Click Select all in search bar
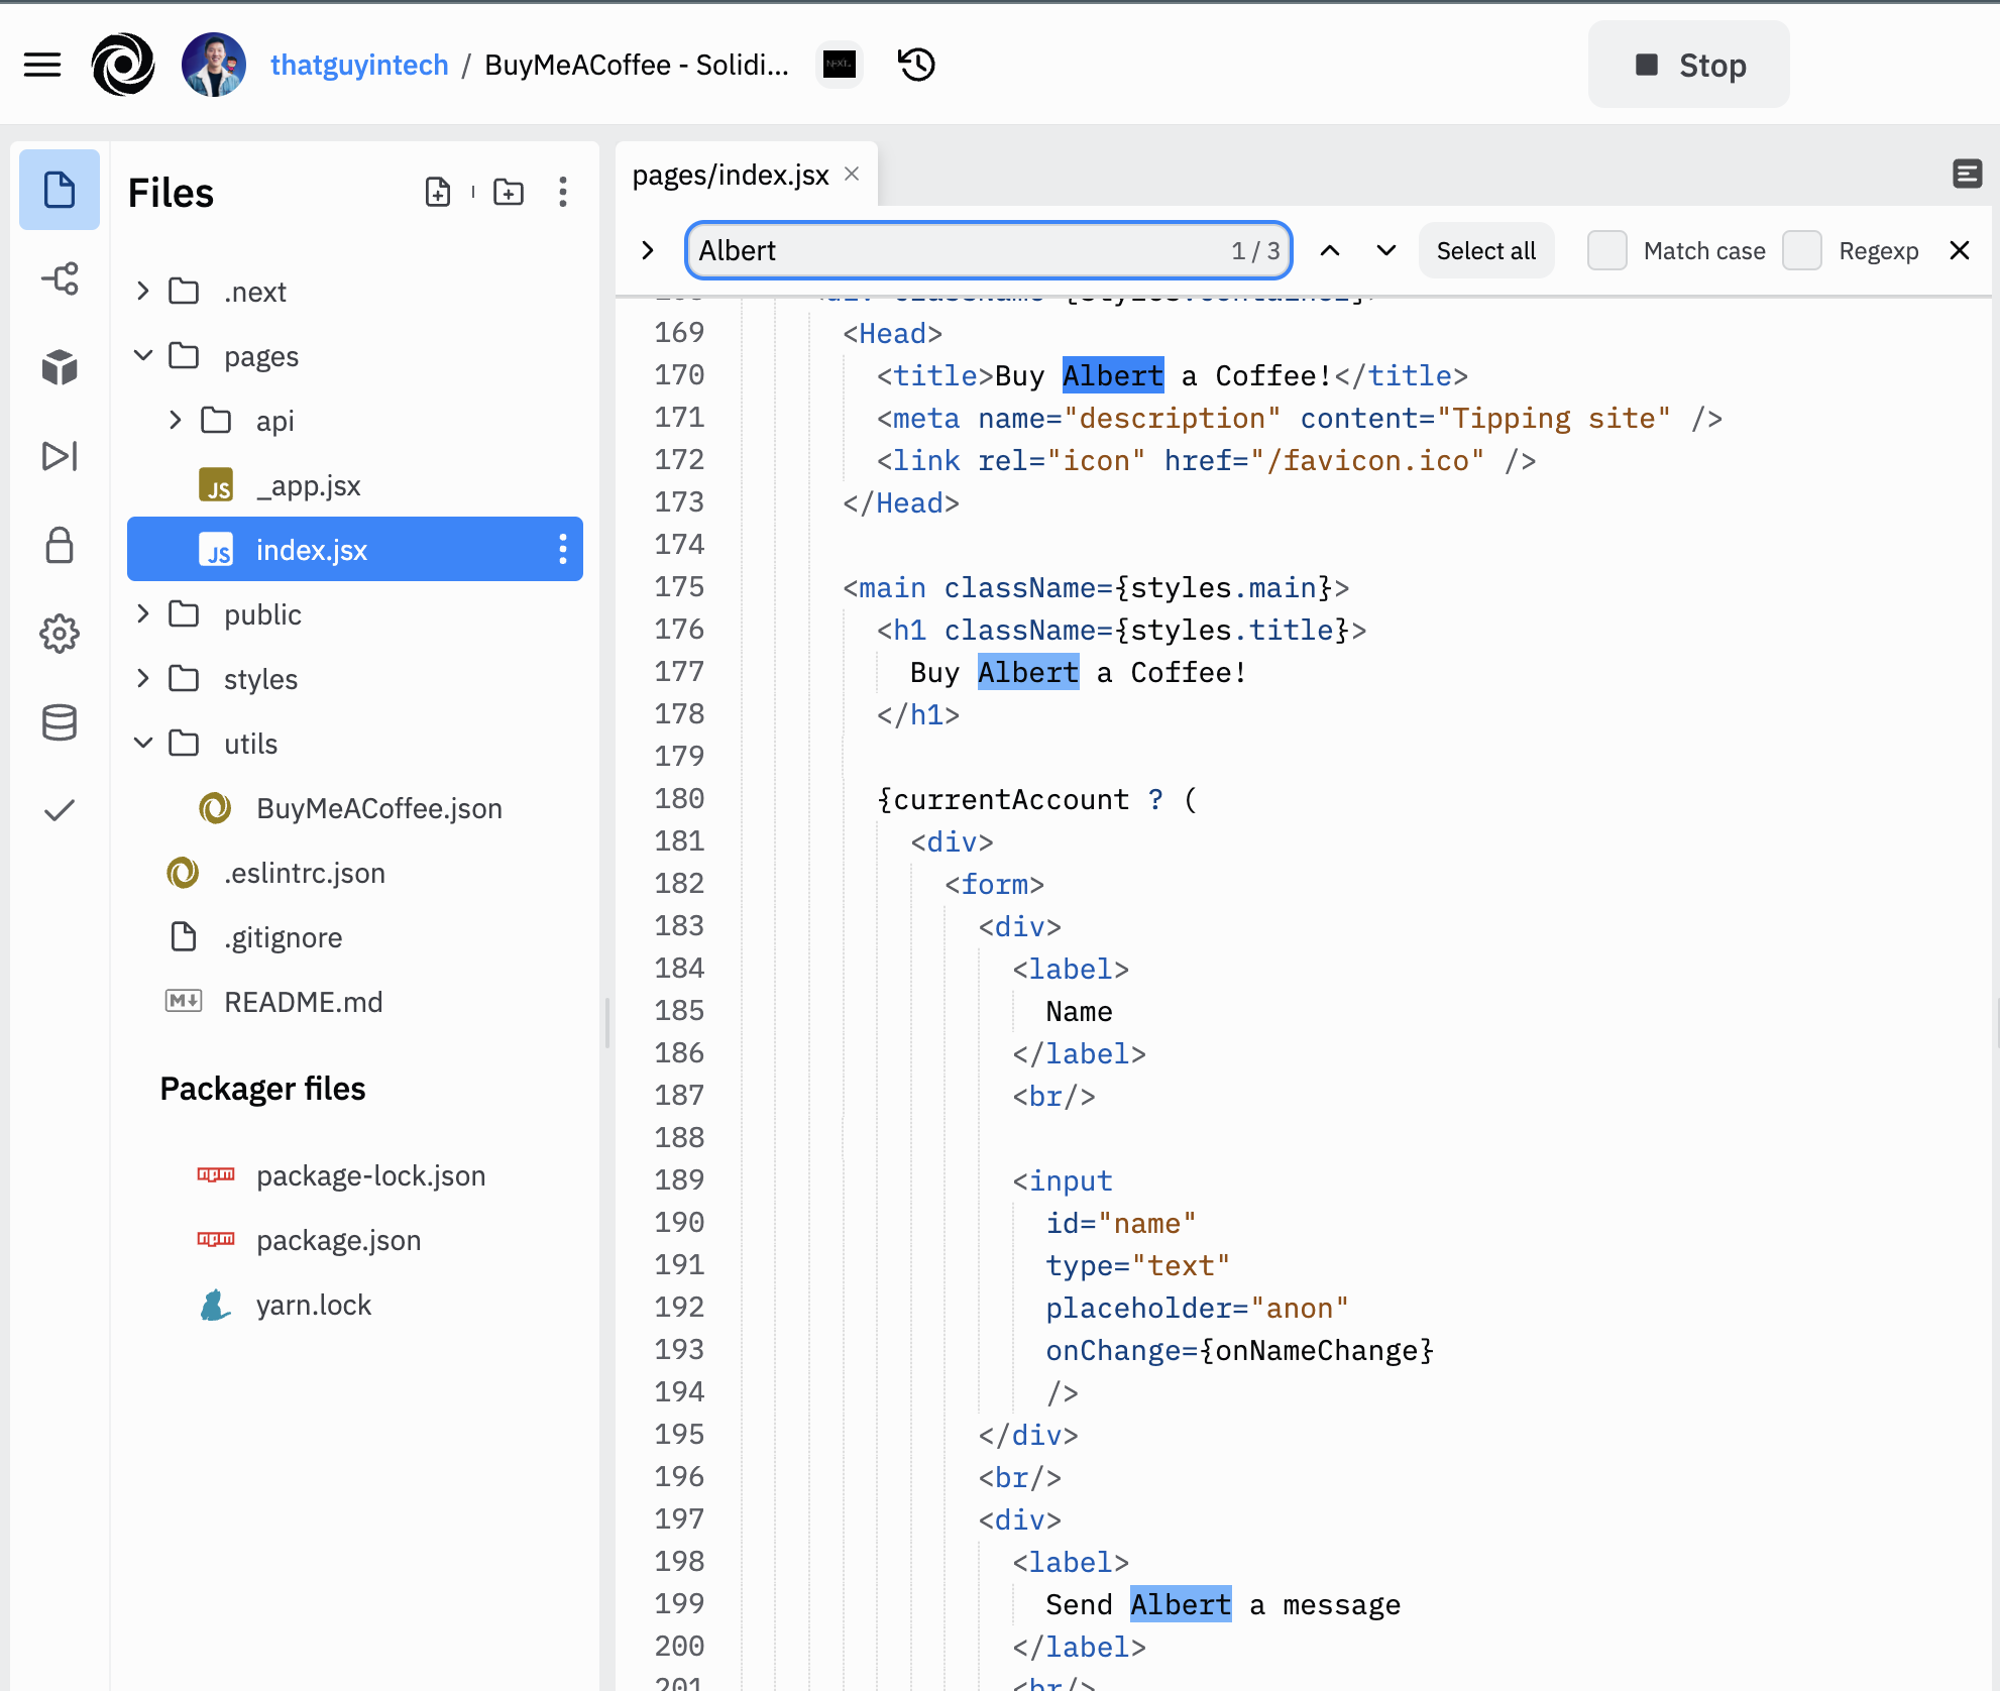 [x=1486, y=250]
